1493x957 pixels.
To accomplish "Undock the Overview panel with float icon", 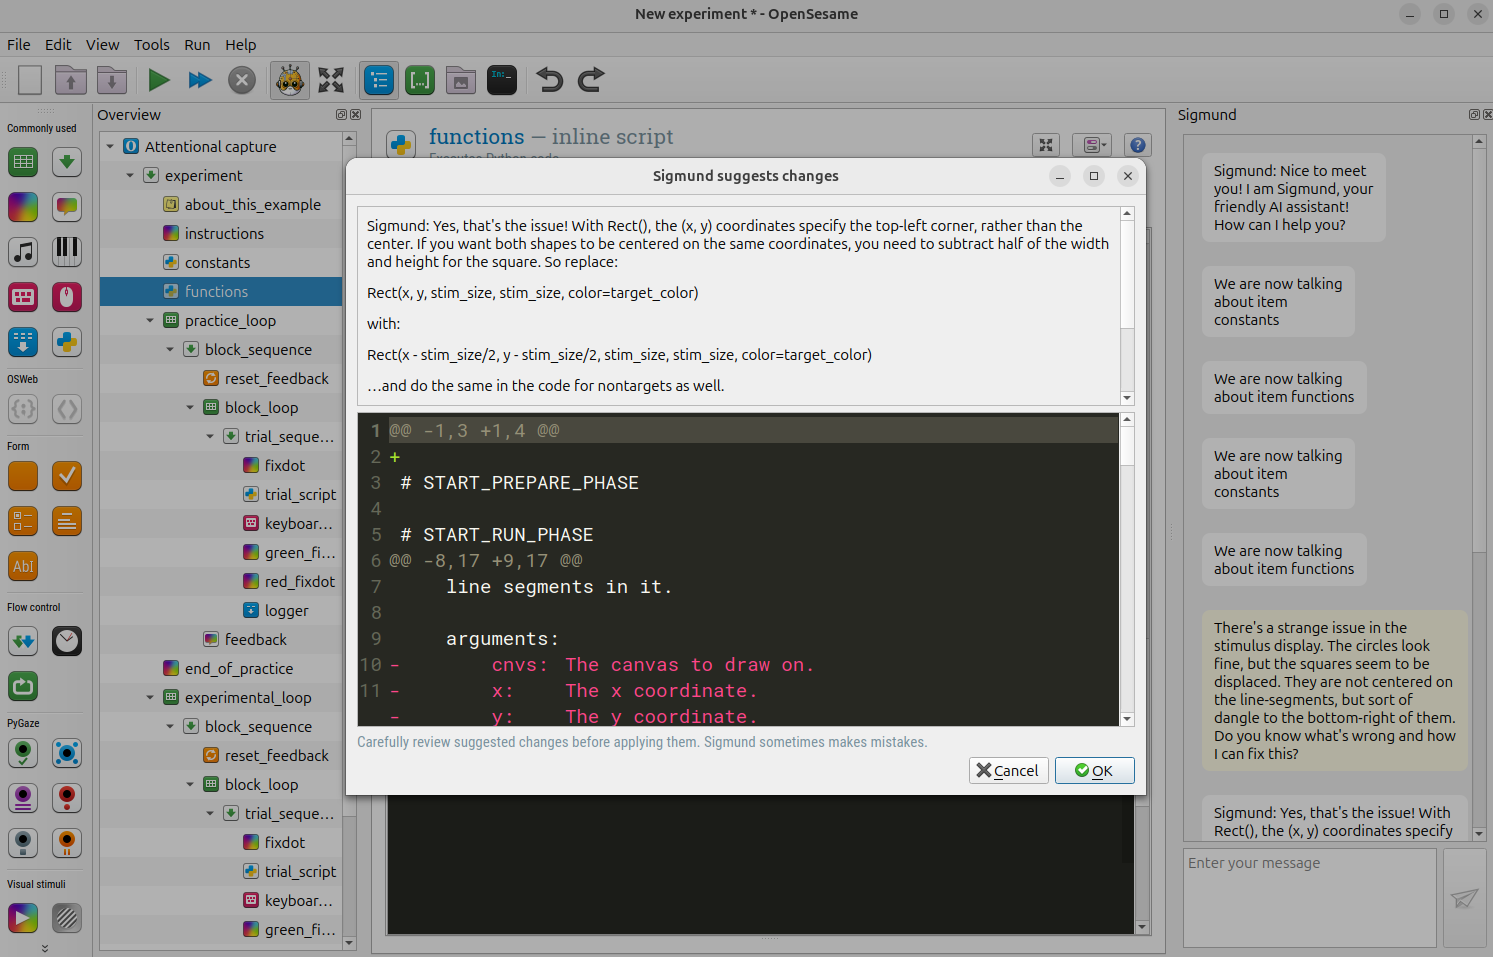I will pos(341,115).
